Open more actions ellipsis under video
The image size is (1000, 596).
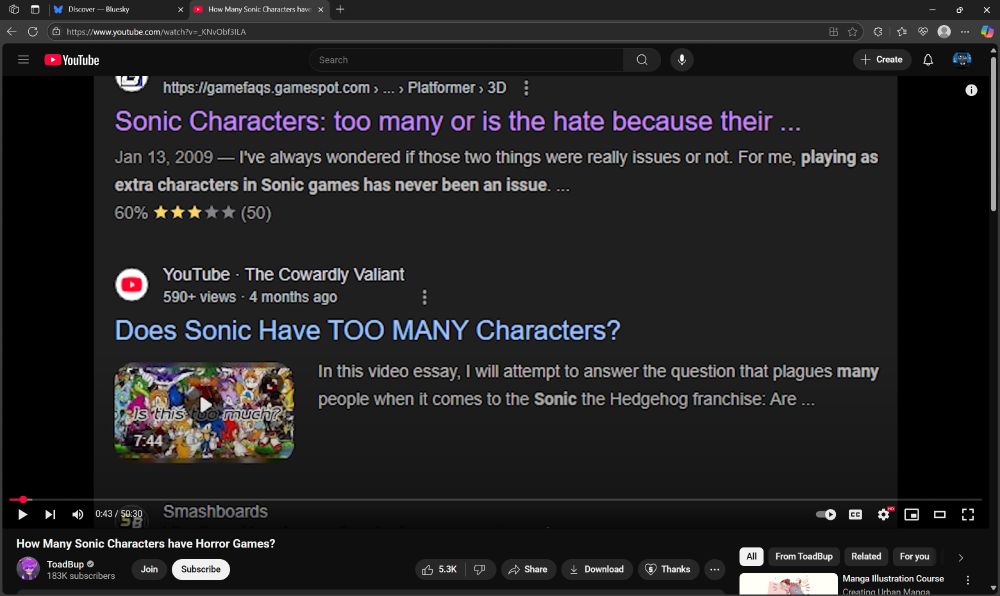click(714, 569)
